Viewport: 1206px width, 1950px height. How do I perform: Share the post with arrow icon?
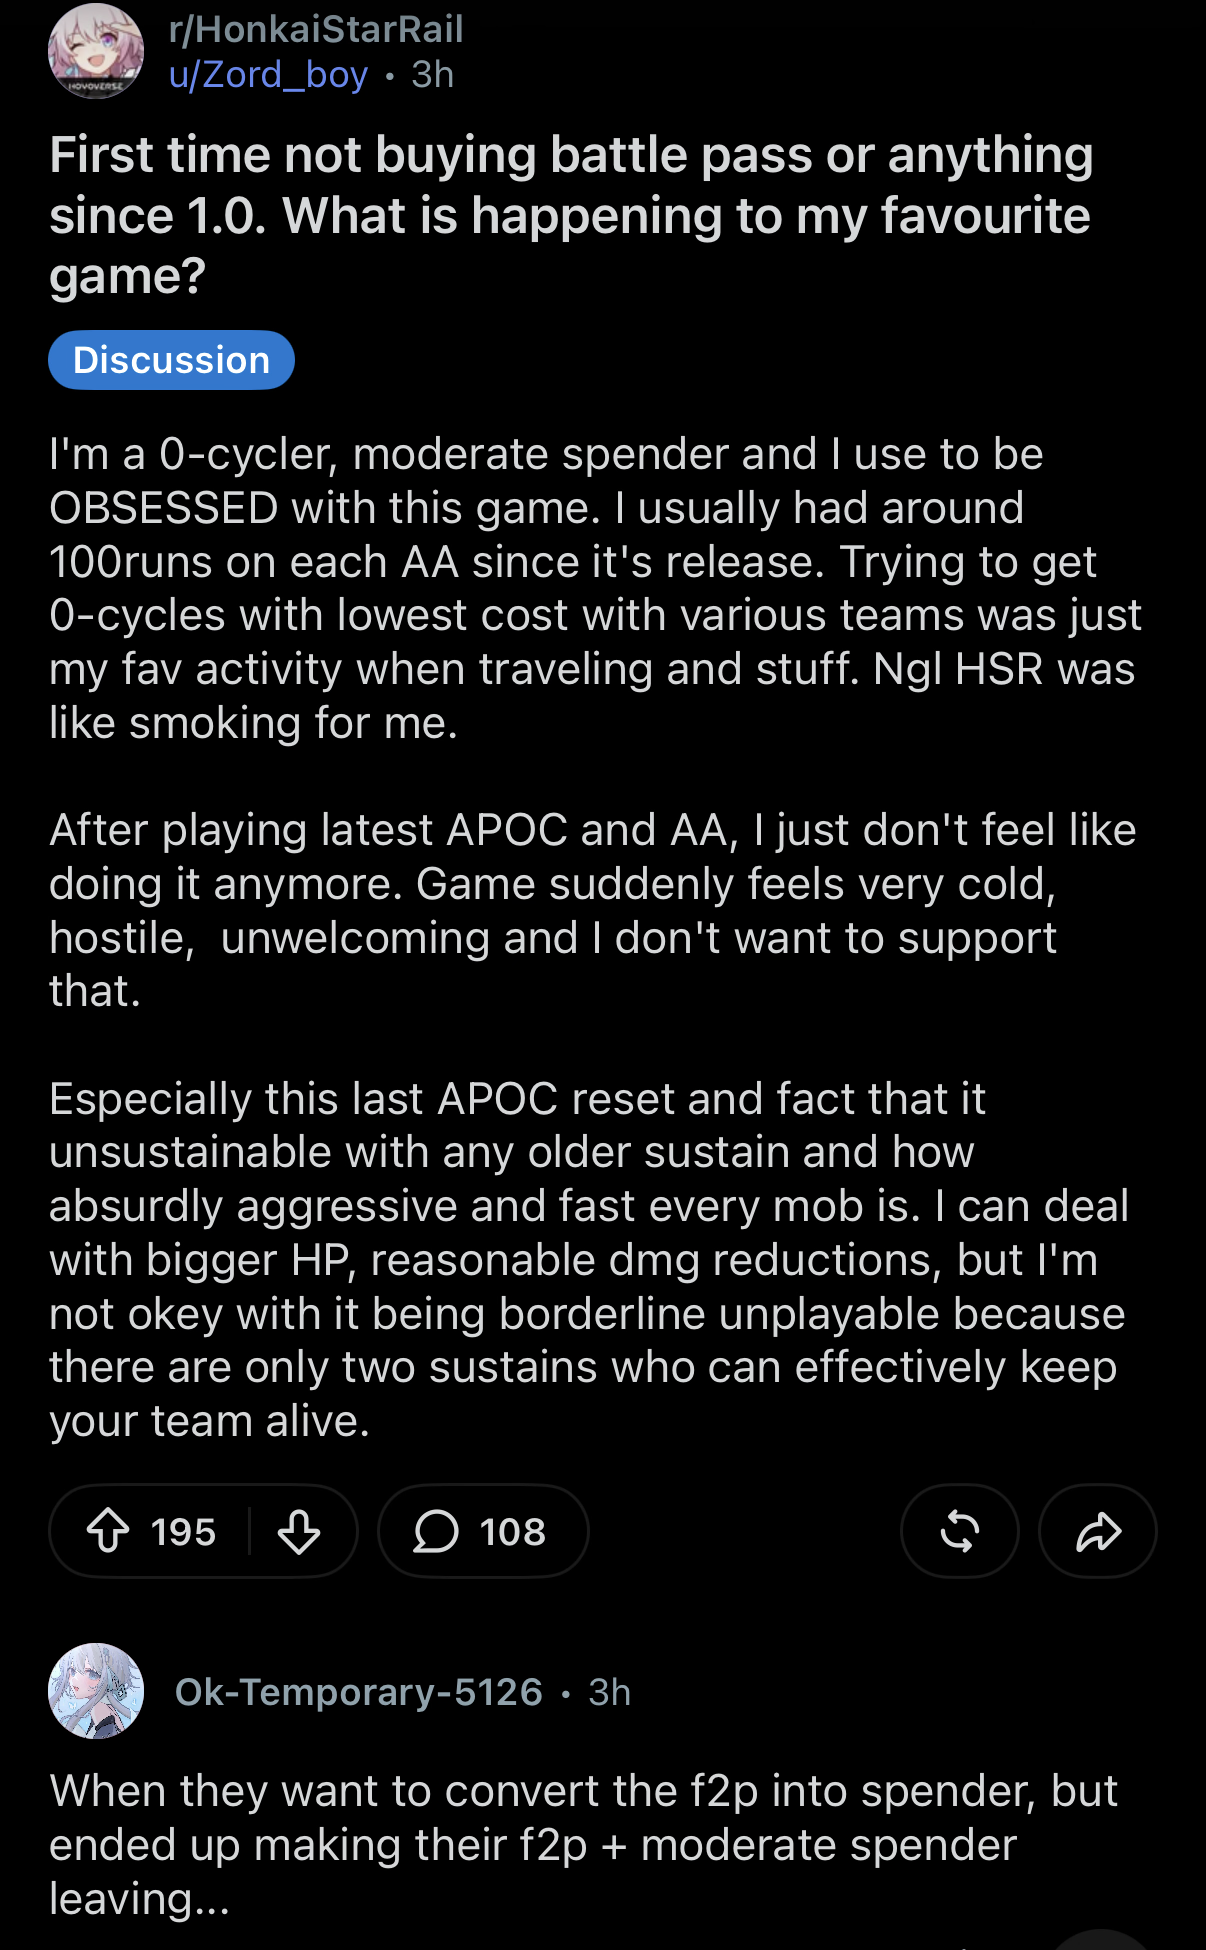point(1098,1531)
